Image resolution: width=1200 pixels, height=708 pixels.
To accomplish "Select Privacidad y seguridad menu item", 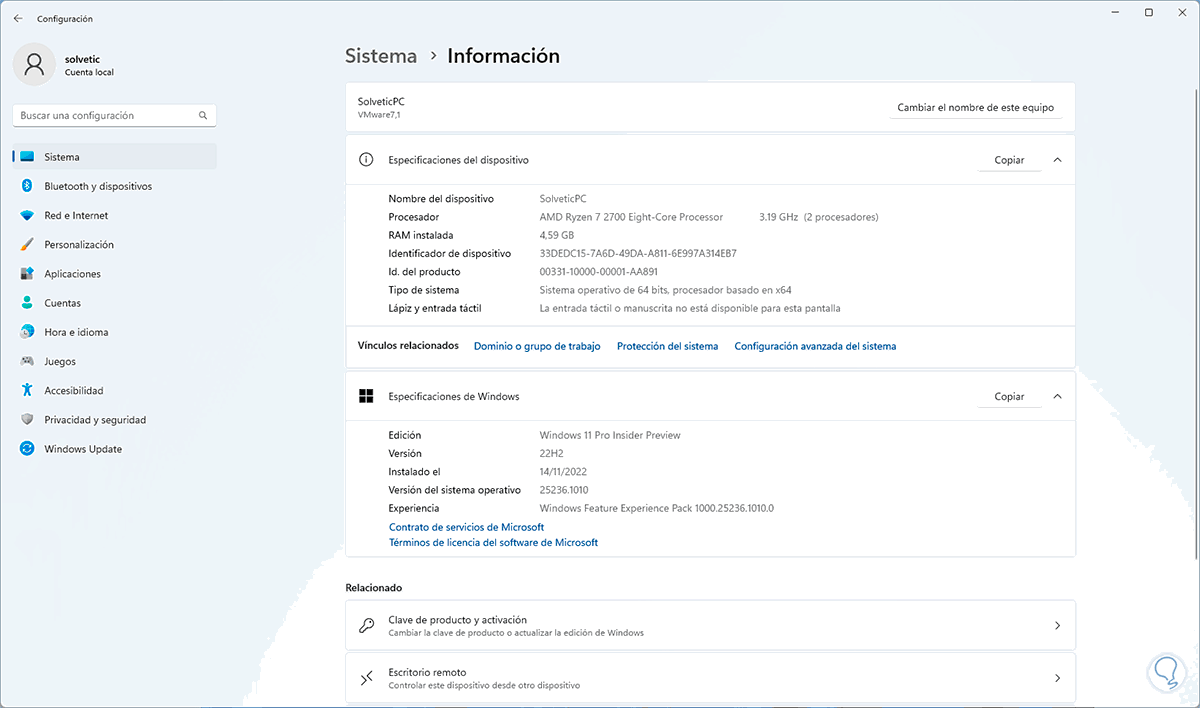I will (x=95, y=420).
